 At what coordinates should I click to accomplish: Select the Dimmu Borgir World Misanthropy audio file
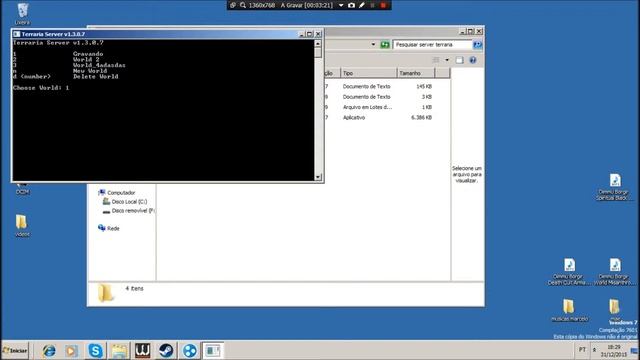point(615,271)
